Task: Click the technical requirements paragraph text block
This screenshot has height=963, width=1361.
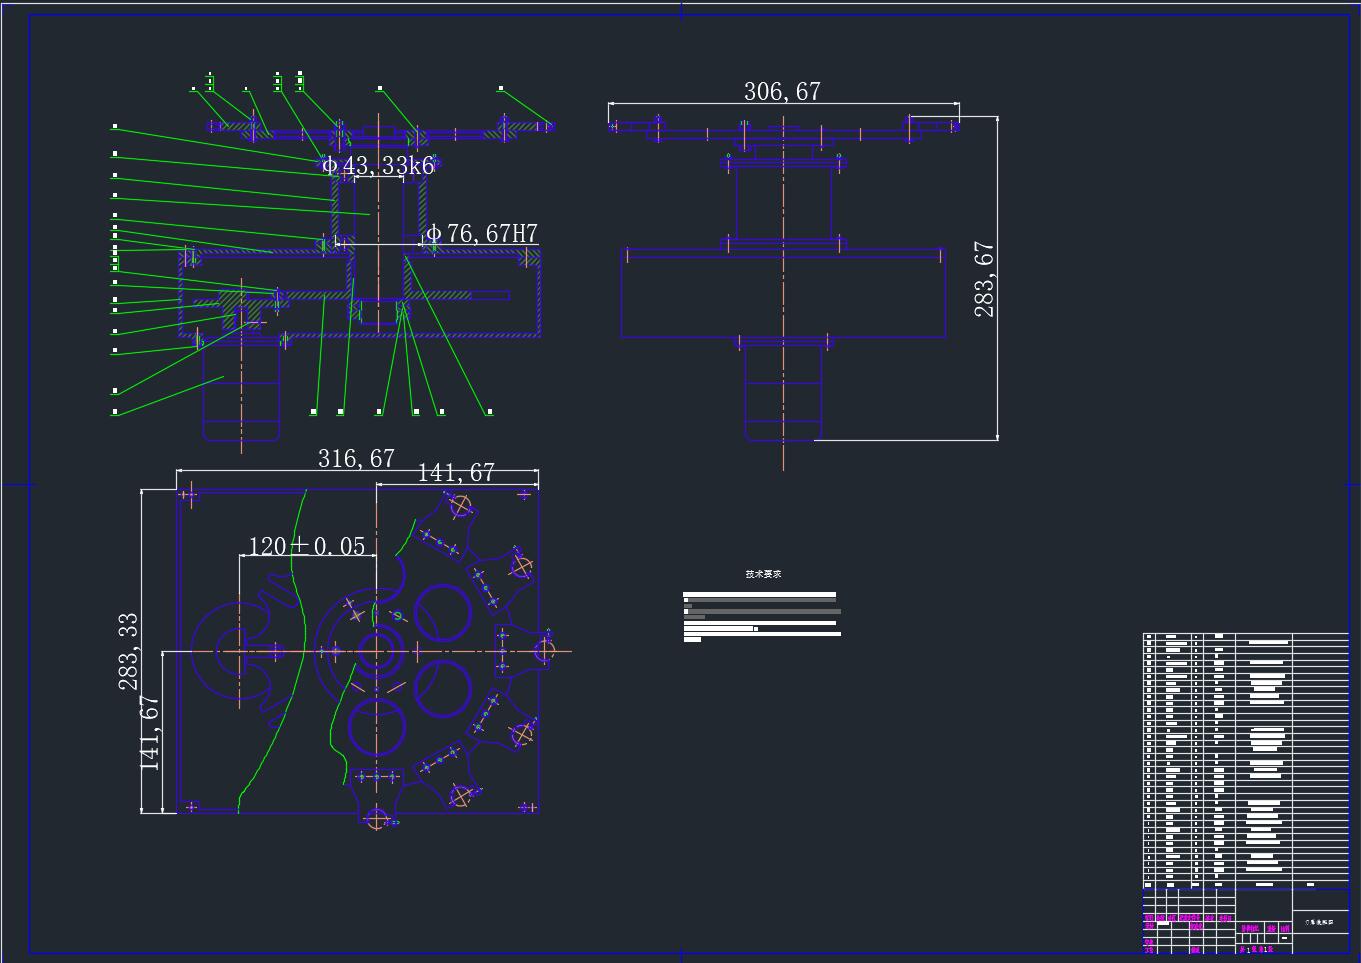Action: click(x=761, y=617)
